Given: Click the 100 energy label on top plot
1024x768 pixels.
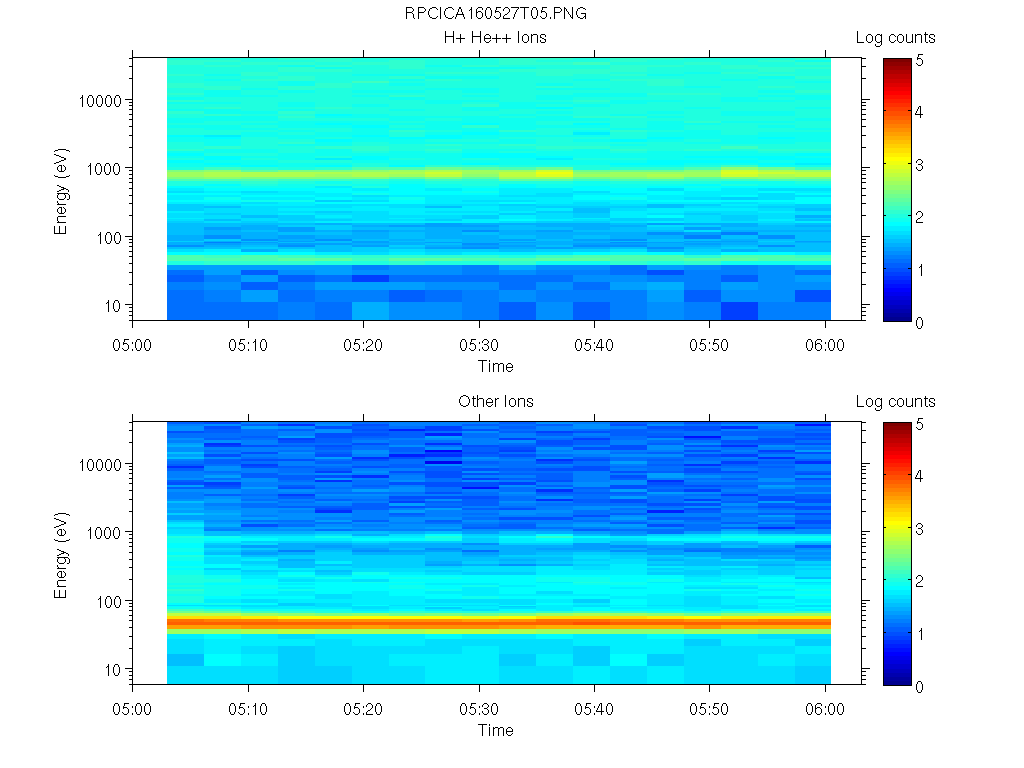Looking at the screenshot, I should 108,238.
